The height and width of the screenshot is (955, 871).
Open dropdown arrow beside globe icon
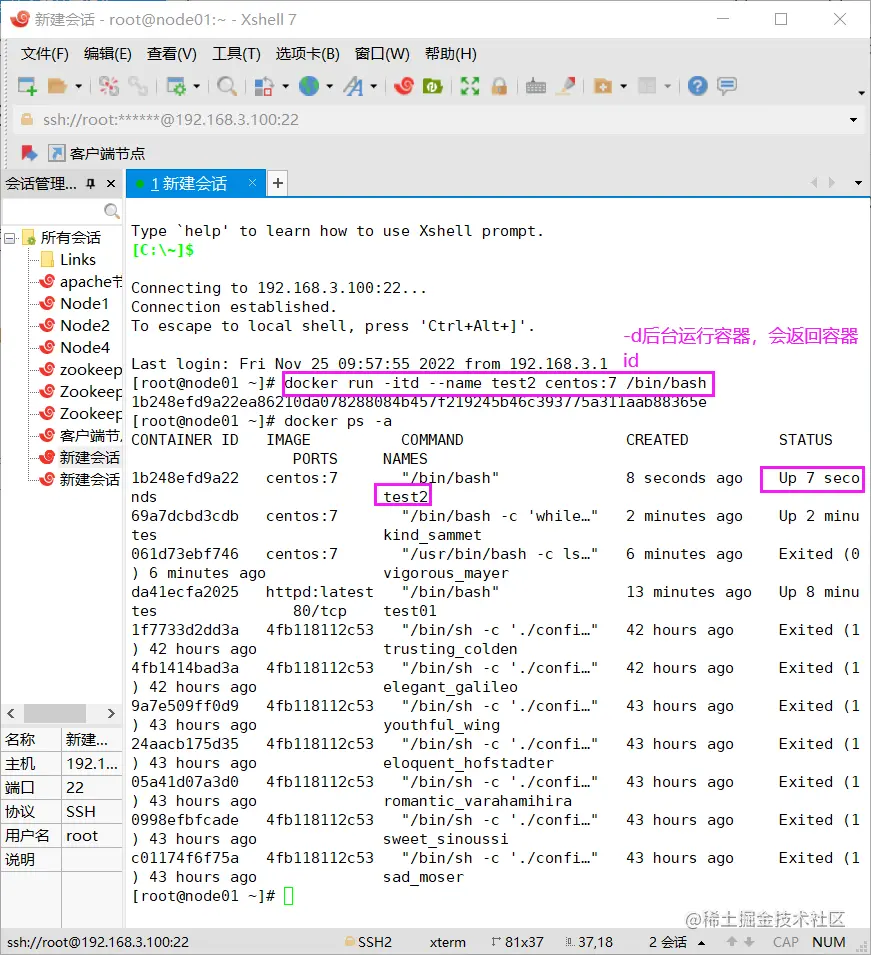pyautogui.click(x=330, y=86)
